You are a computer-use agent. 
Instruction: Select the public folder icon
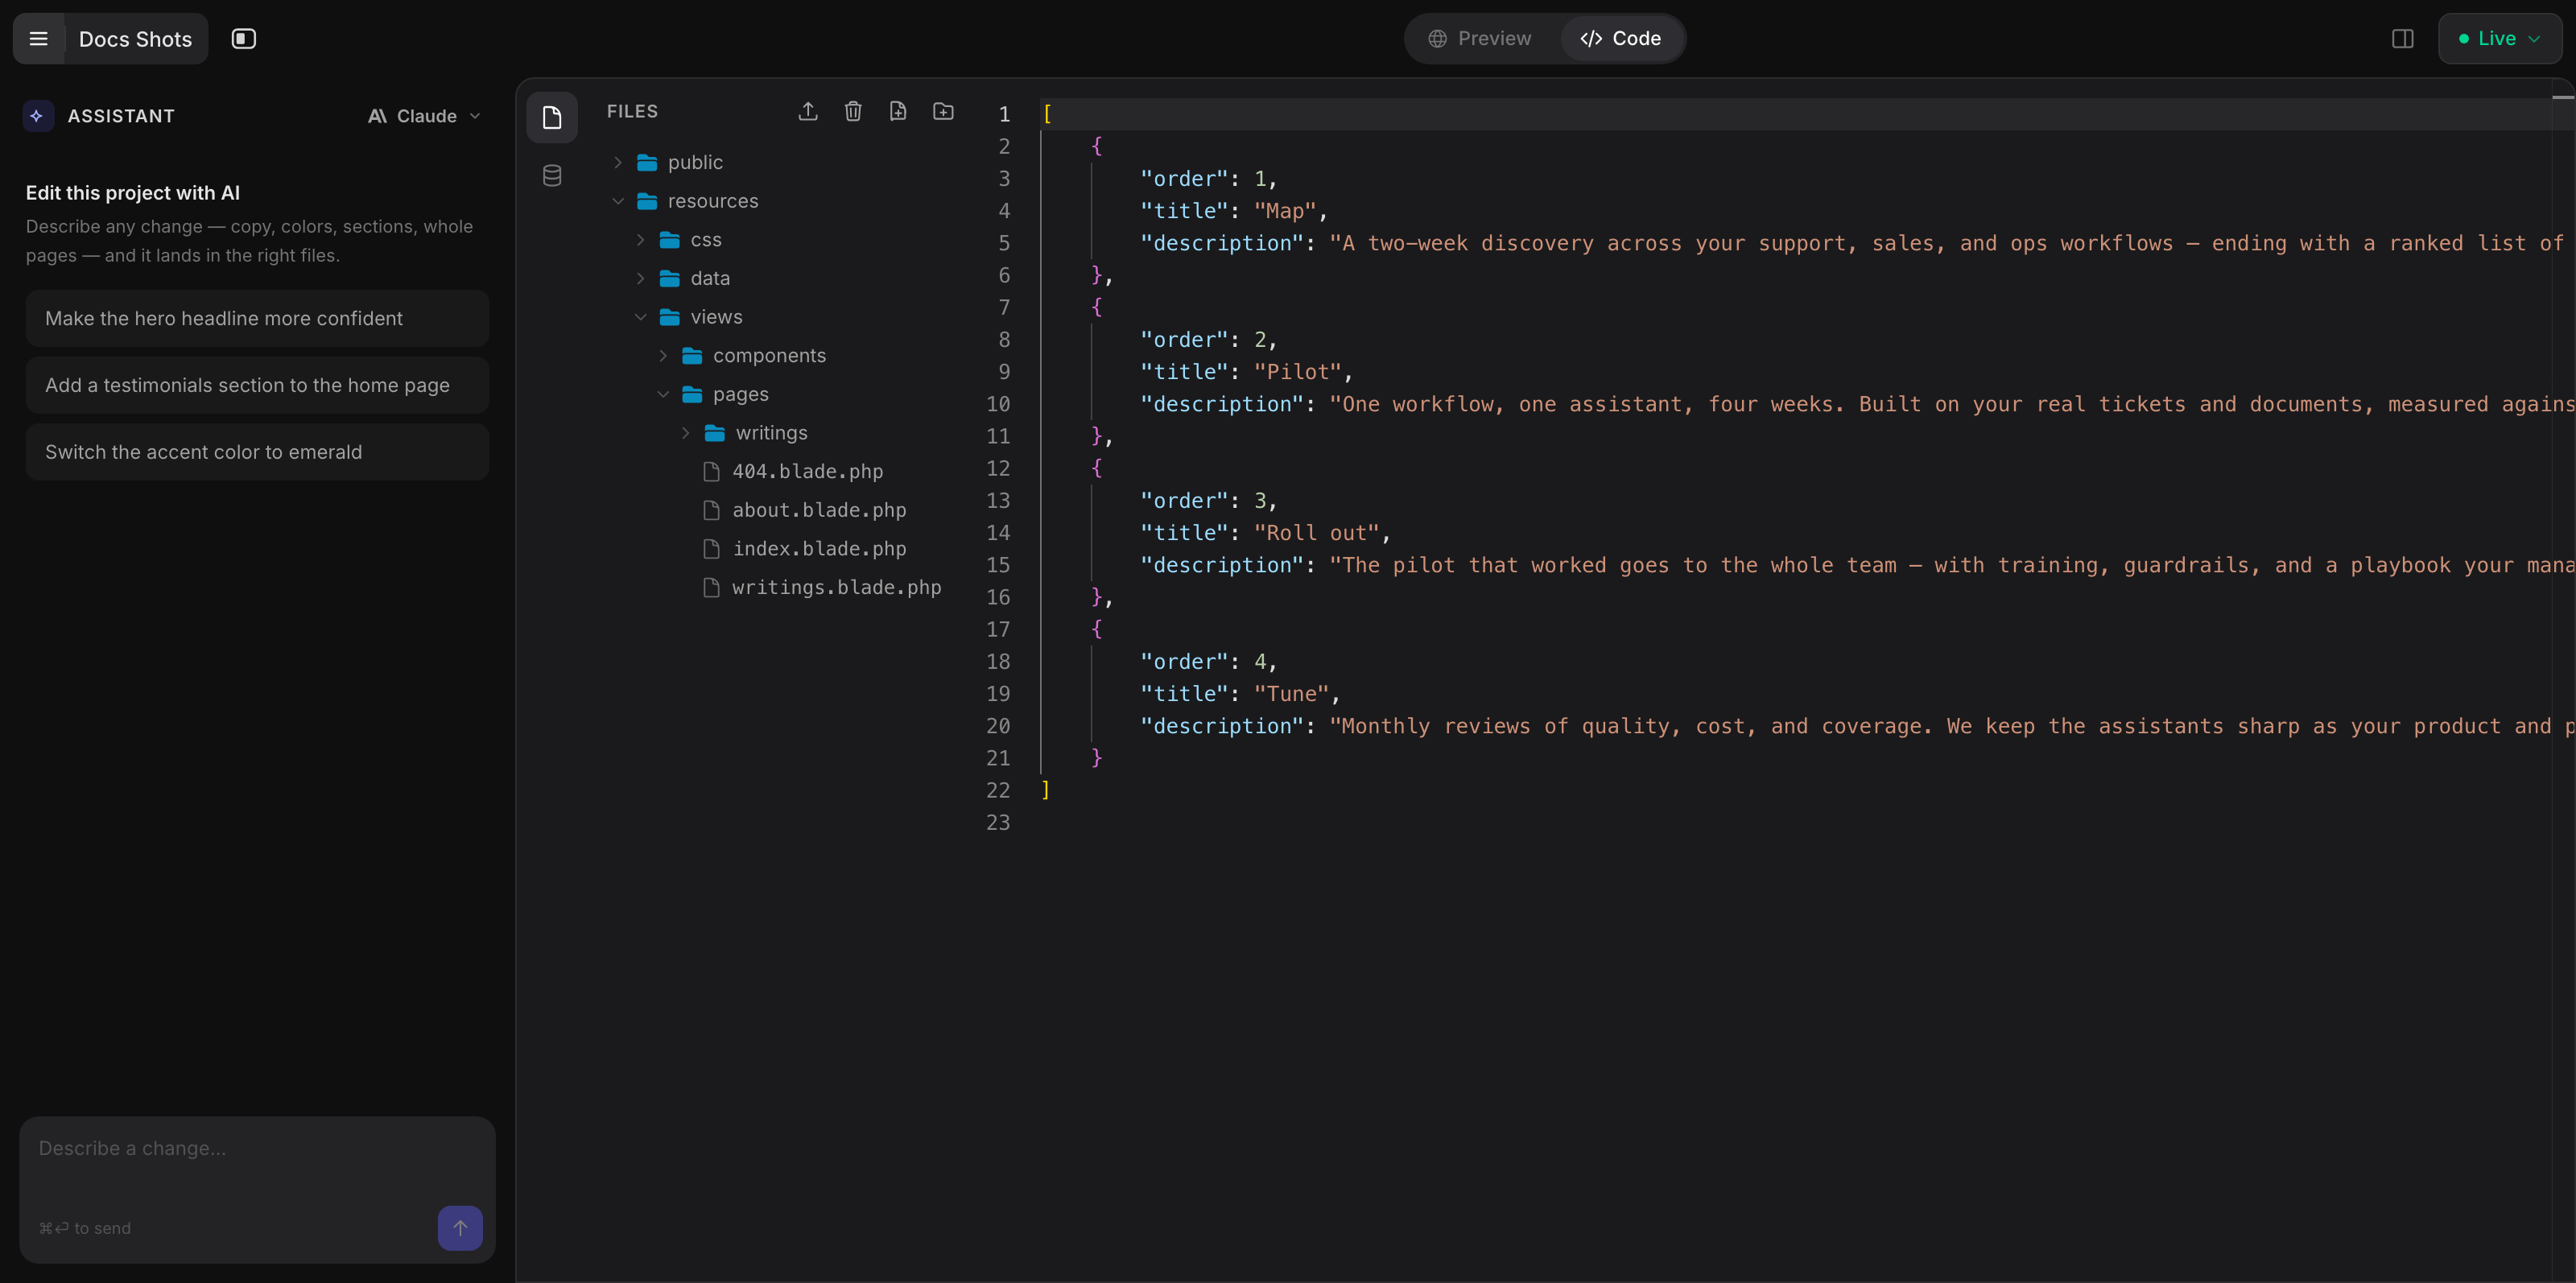[x=647, y=162]
